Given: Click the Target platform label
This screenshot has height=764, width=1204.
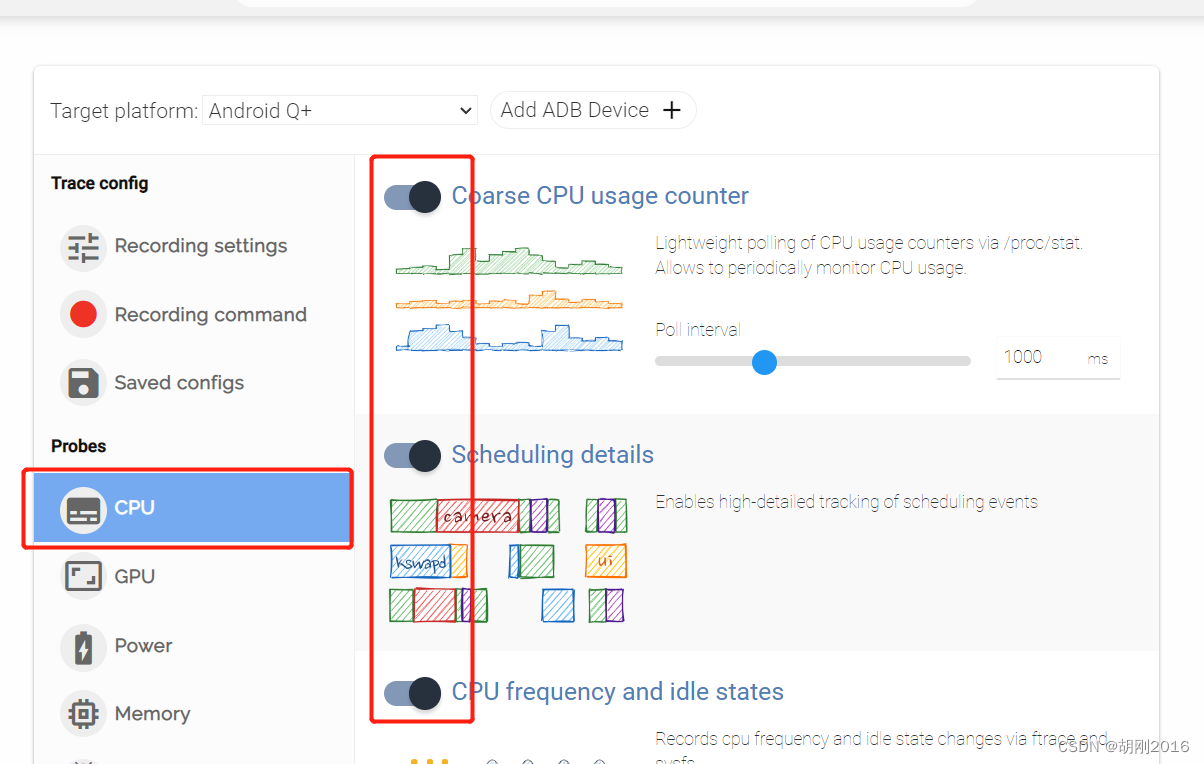Looking at the screenshot, I should pos(124,111).
